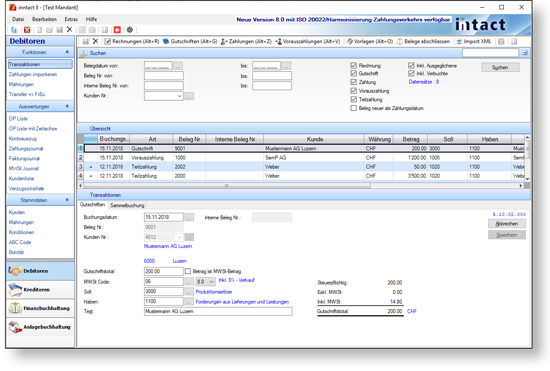Click the chart icon in the top toolbar
The image size is (550, 371).
pos(14,30)
